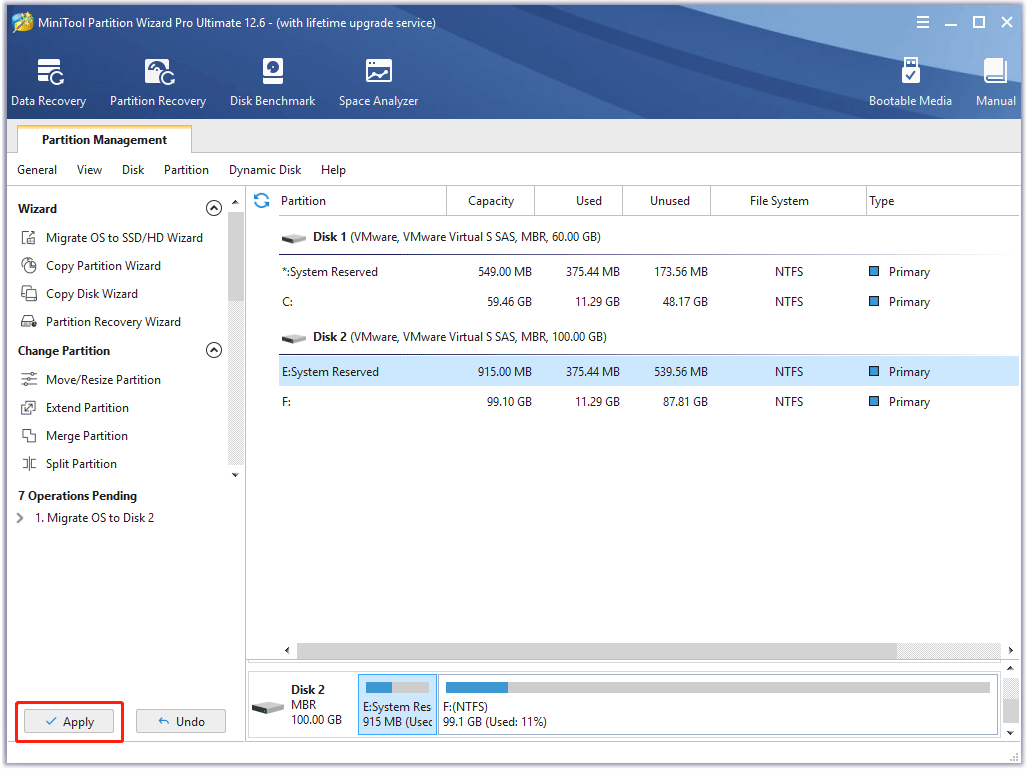The width and height of the screenshot is (1026, 770).
Task: Select the *:System Reserved partition row
Action: 648,271
